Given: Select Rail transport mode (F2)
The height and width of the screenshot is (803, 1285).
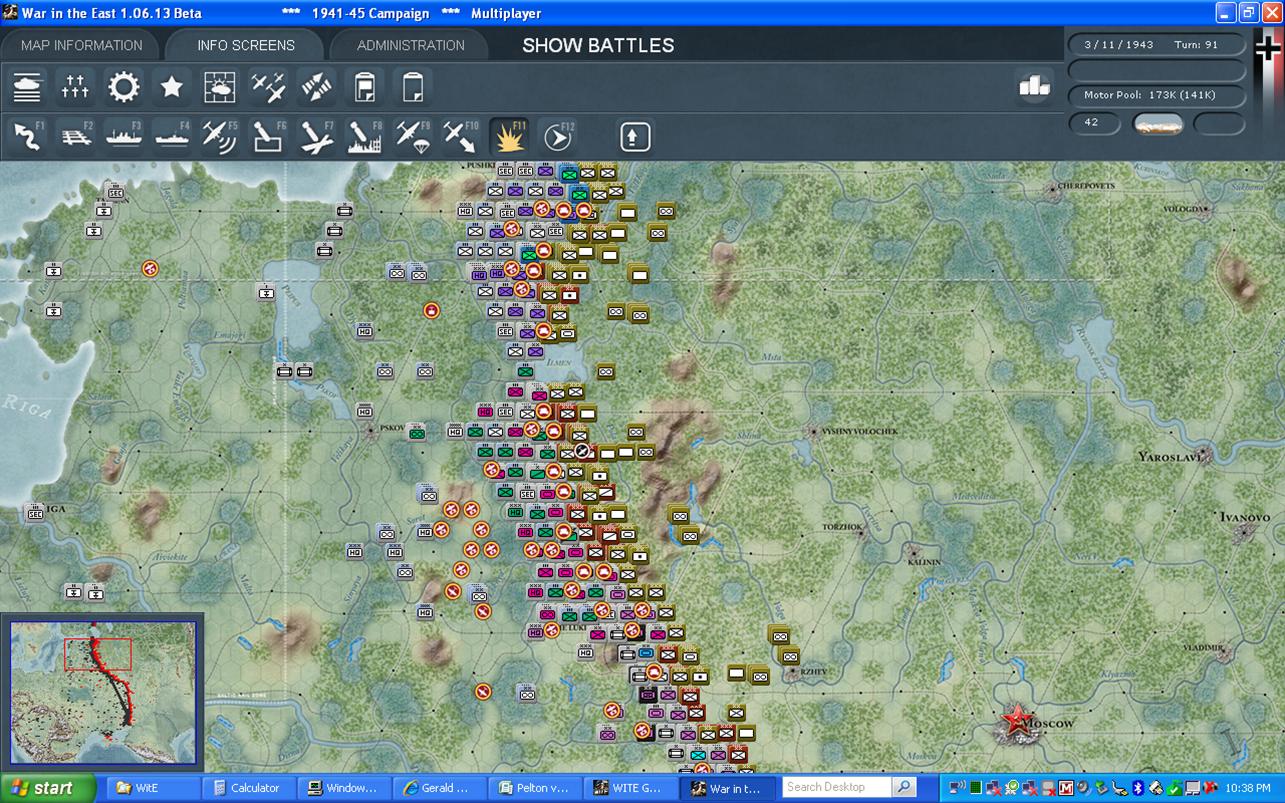Looking at the screenshot, I should (75, 136).
